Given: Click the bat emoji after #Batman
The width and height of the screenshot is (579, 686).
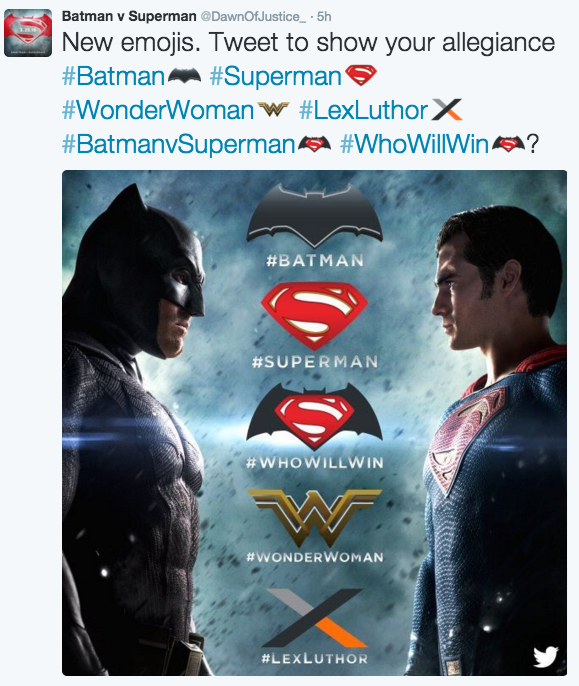Looking at the screenshot, I should tap(185, 76).
